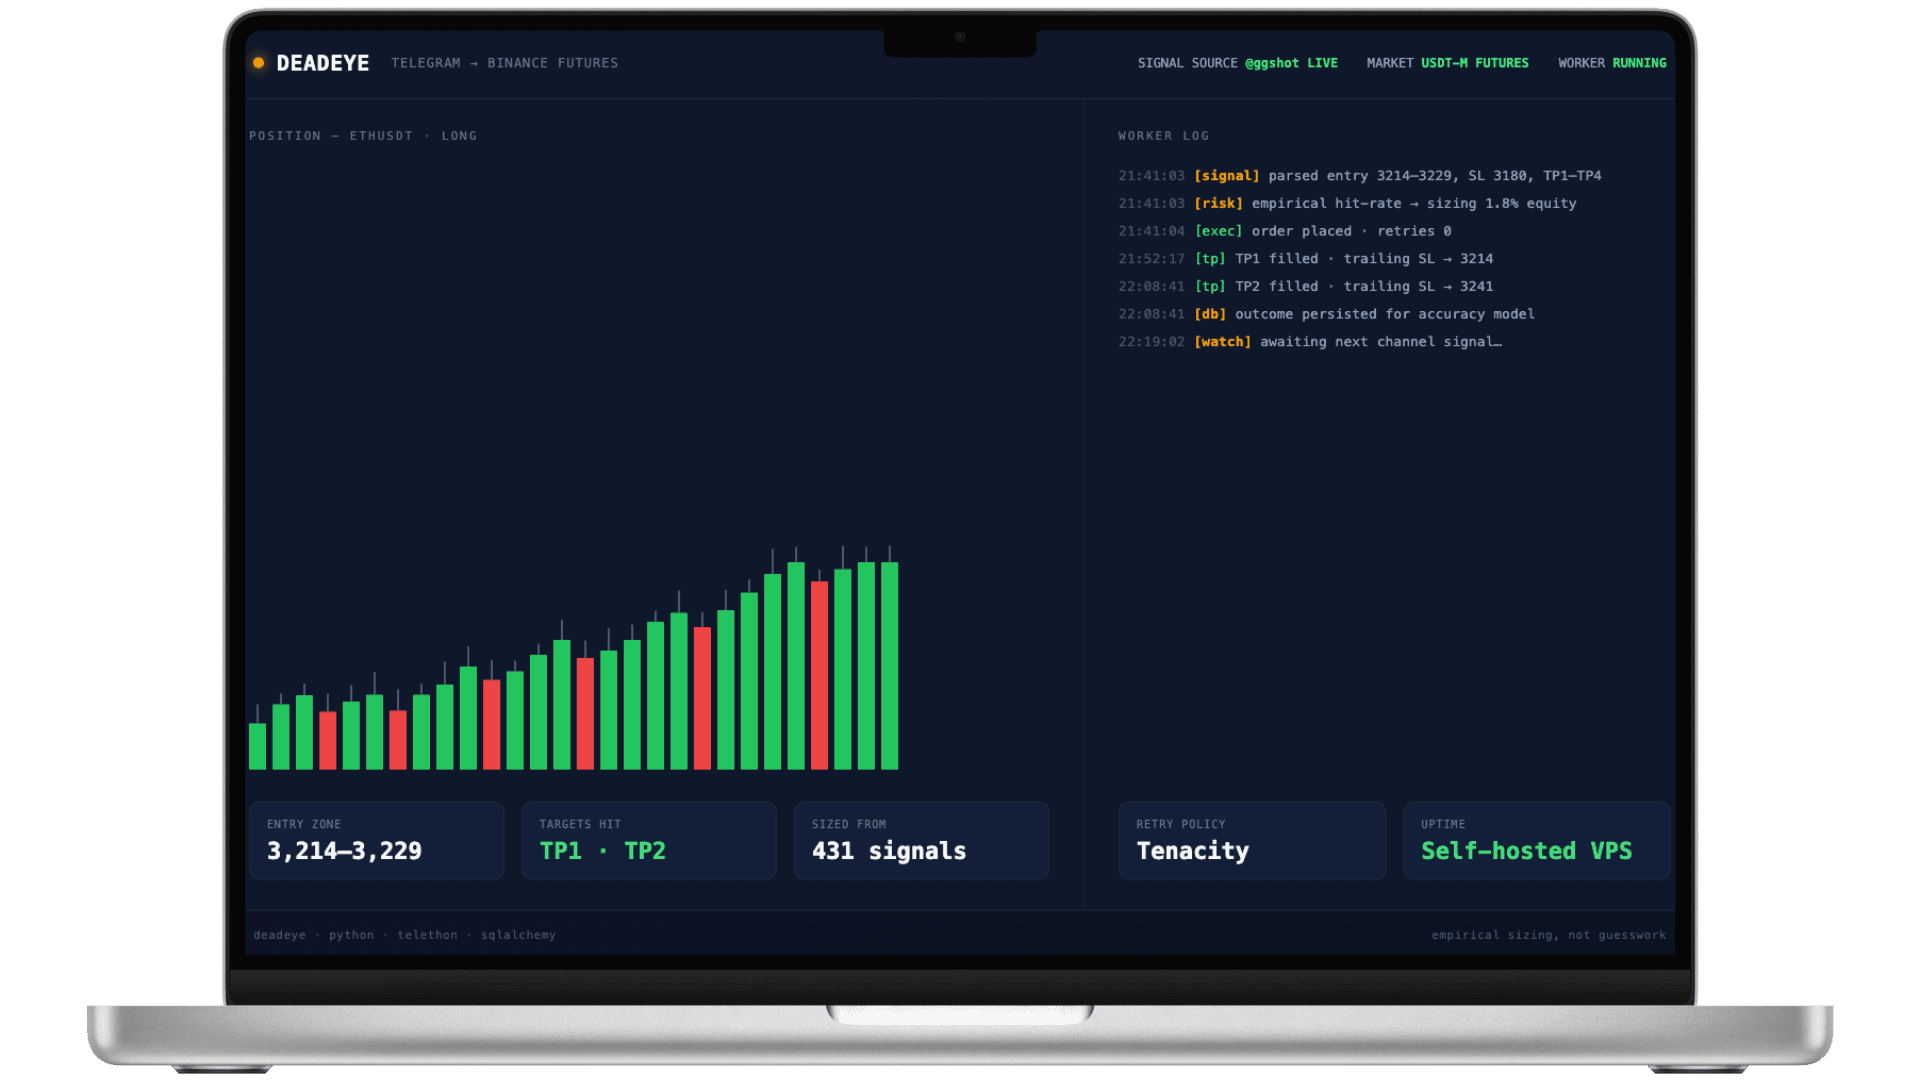Open the Sized From 431 signals card

[x=921, y=840]
